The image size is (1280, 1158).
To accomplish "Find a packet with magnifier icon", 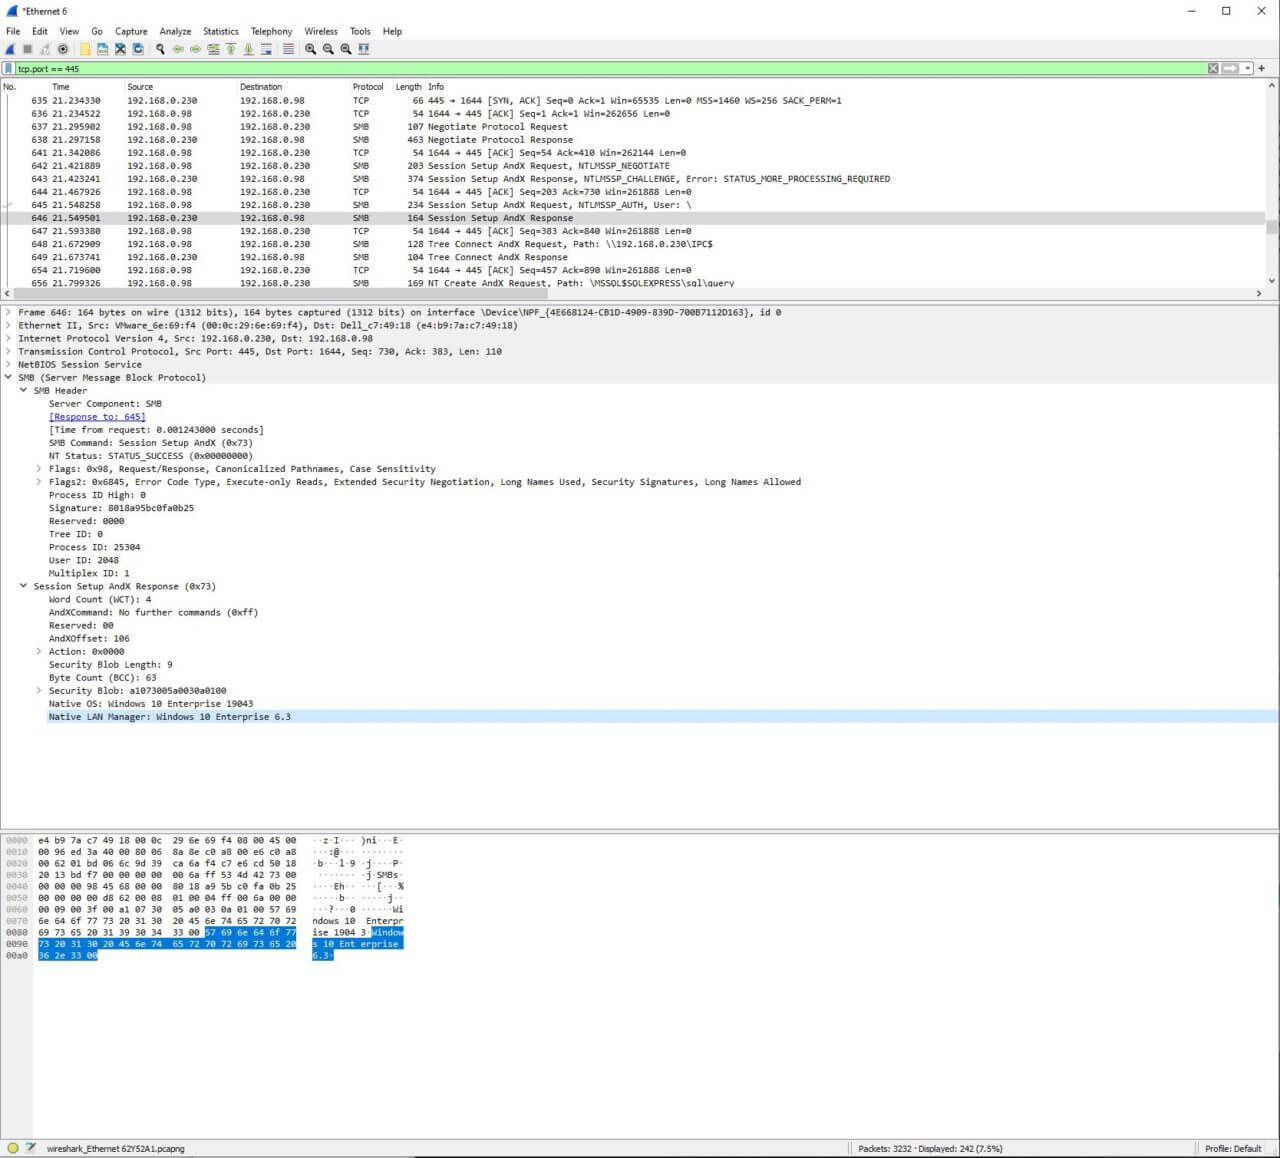I will pos(160,49).
